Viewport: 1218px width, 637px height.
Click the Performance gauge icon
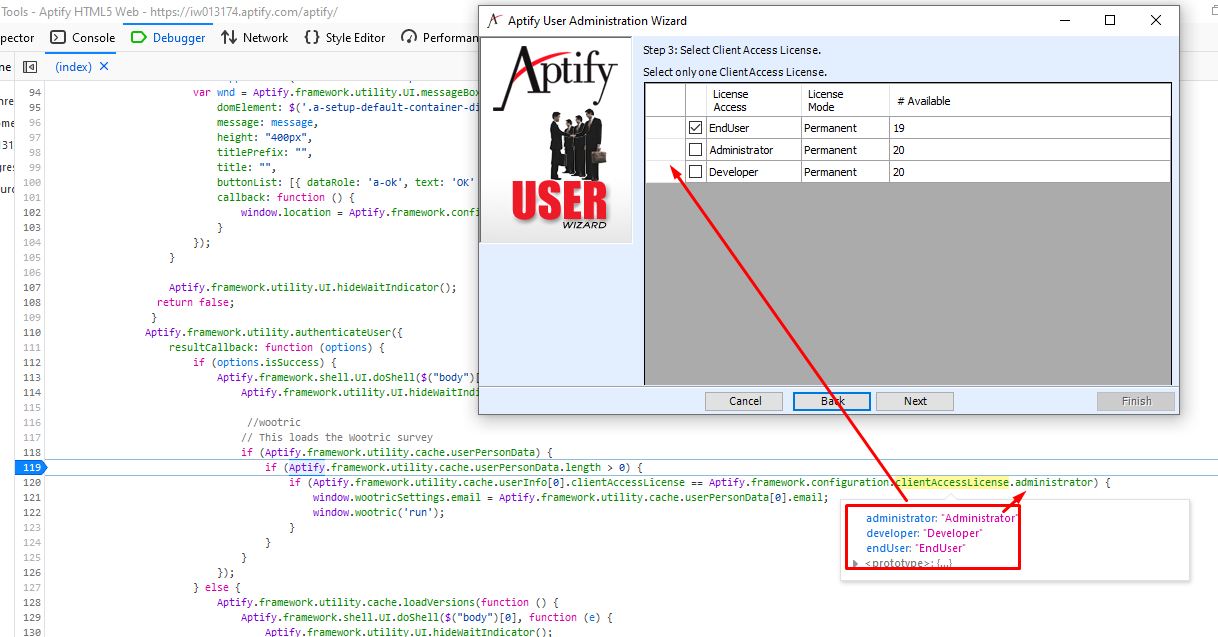408,37
